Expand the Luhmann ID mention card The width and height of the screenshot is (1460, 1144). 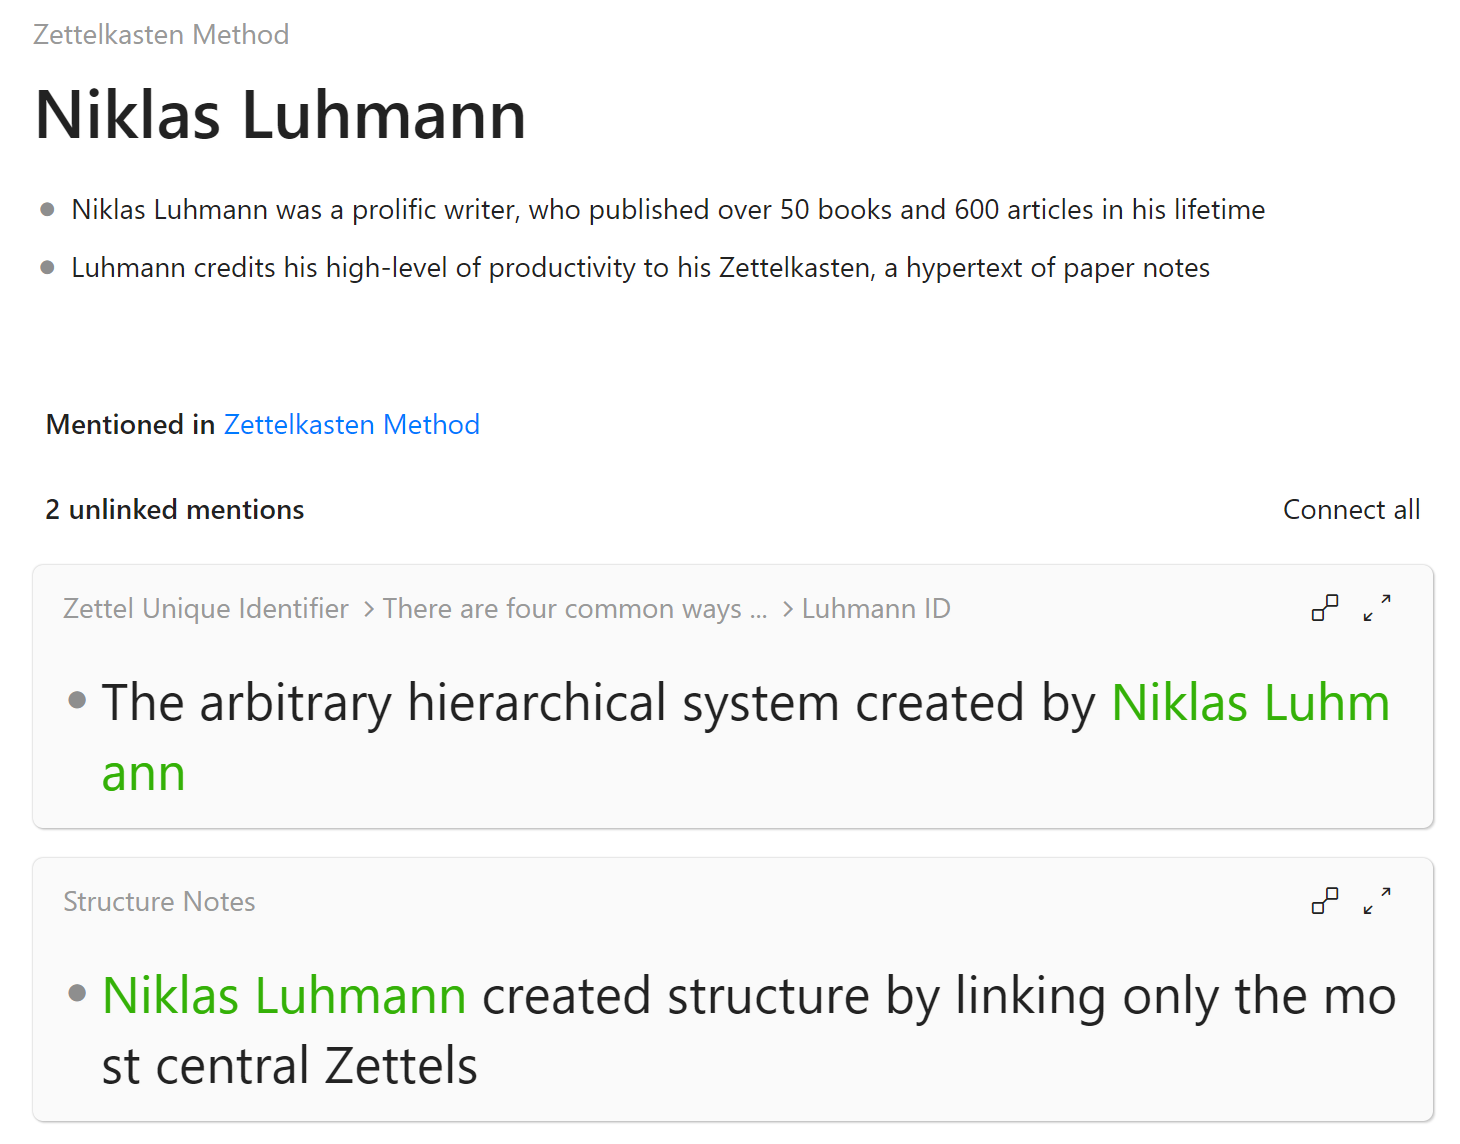[1377, 608]
